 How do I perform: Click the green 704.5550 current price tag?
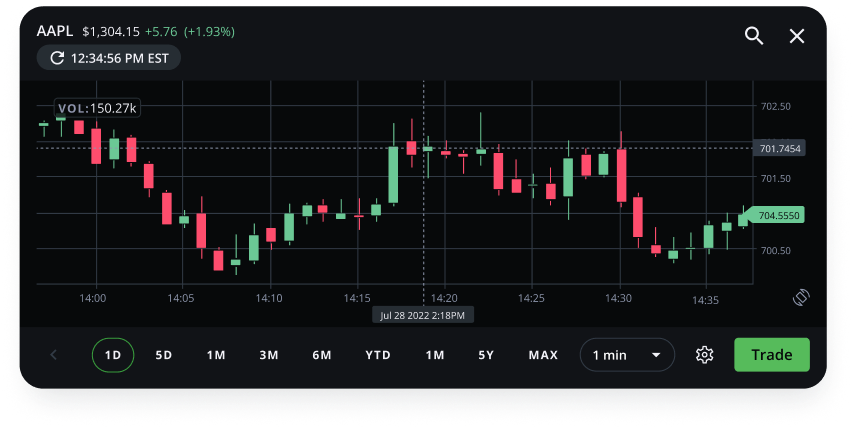click(779, 215)
